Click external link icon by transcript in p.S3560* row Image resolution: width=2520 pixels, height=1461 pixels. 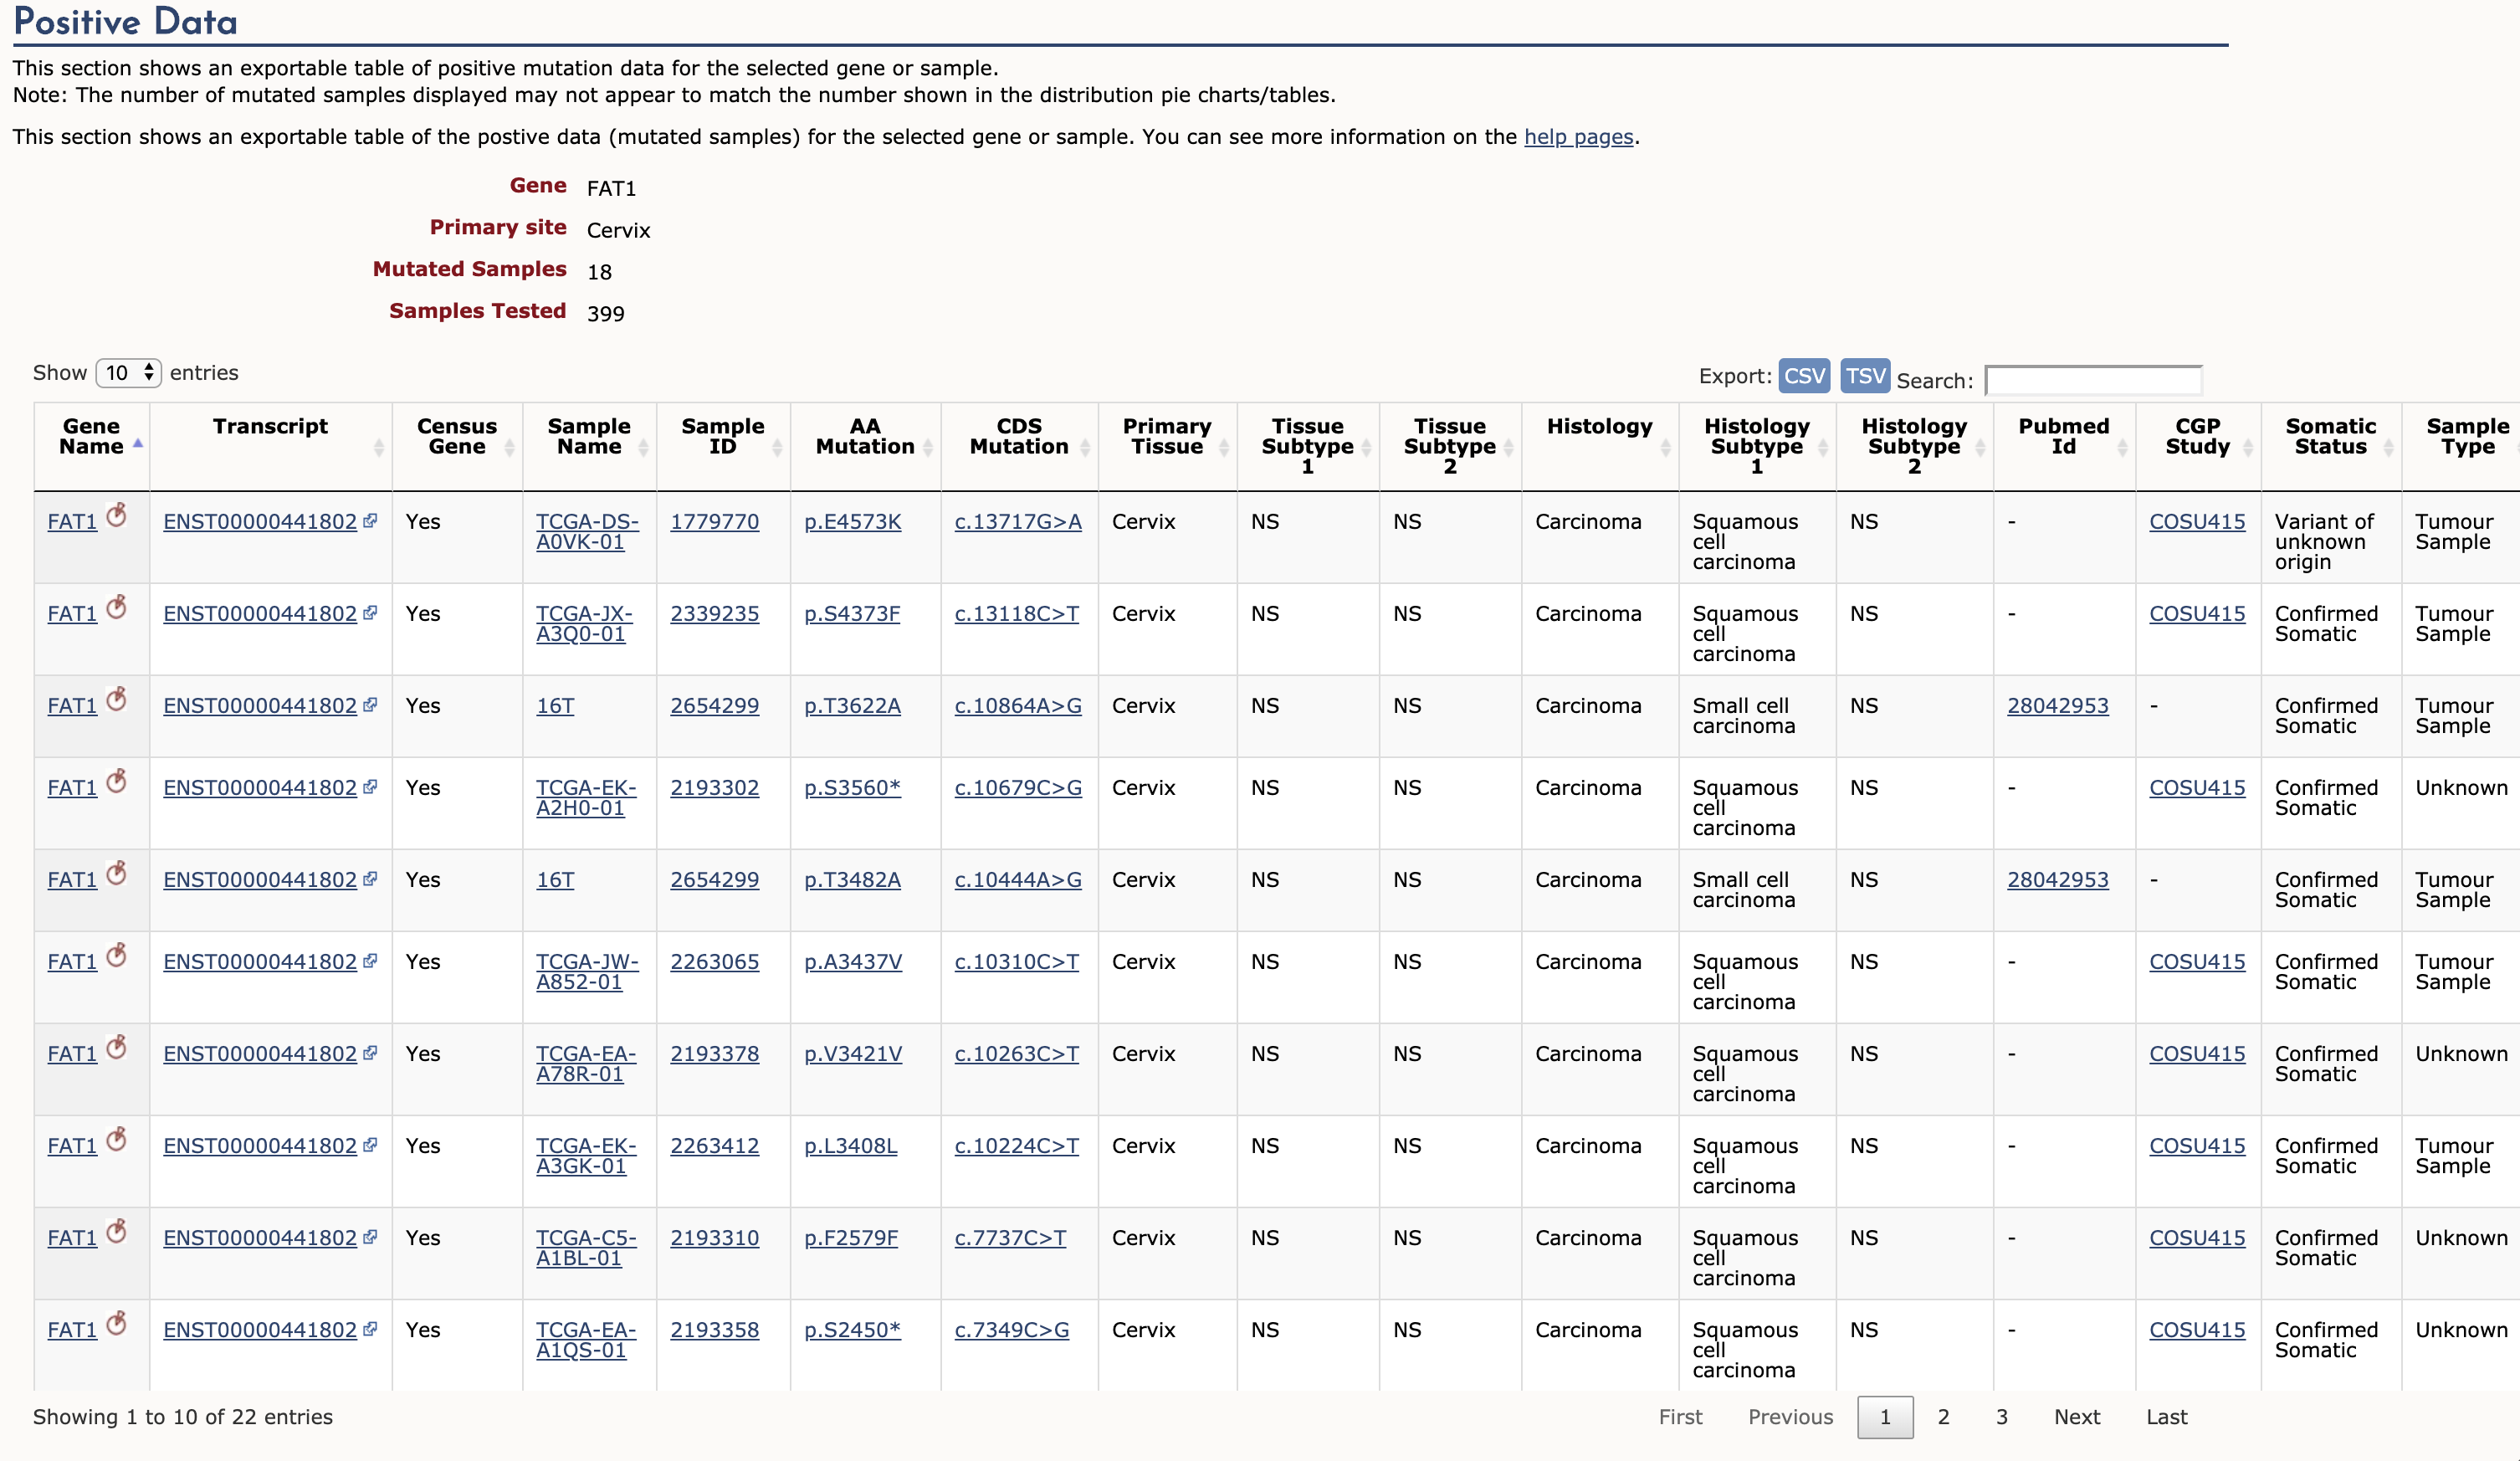[370, 786]
